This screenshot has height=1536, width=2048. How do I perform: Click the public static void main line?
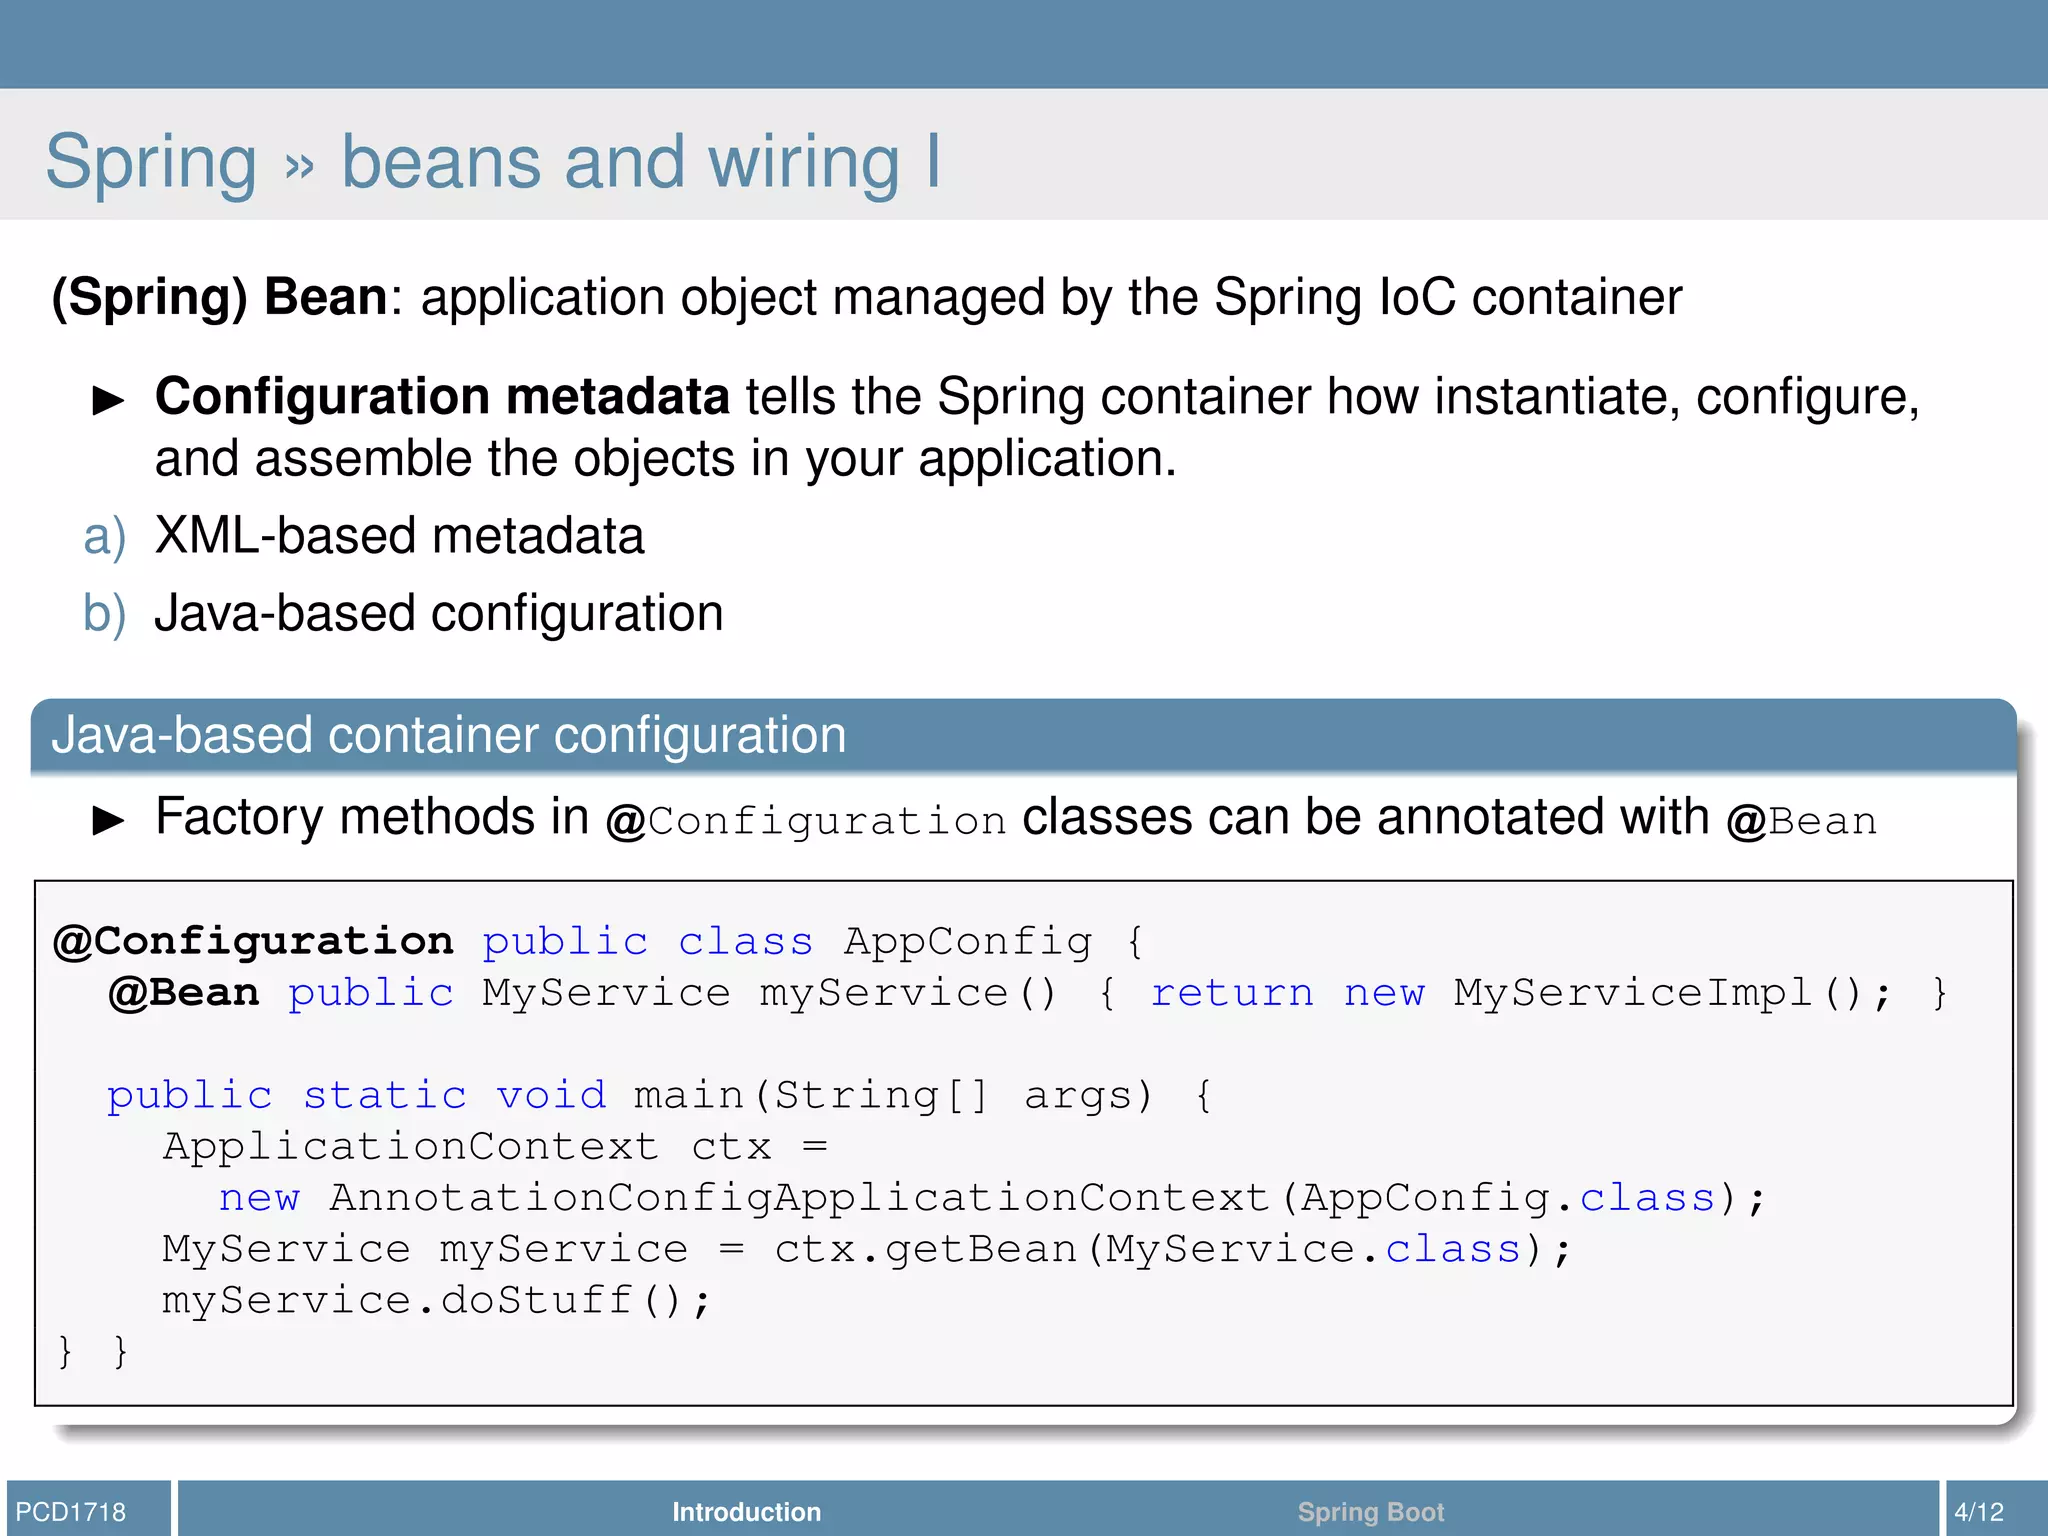658,1096
